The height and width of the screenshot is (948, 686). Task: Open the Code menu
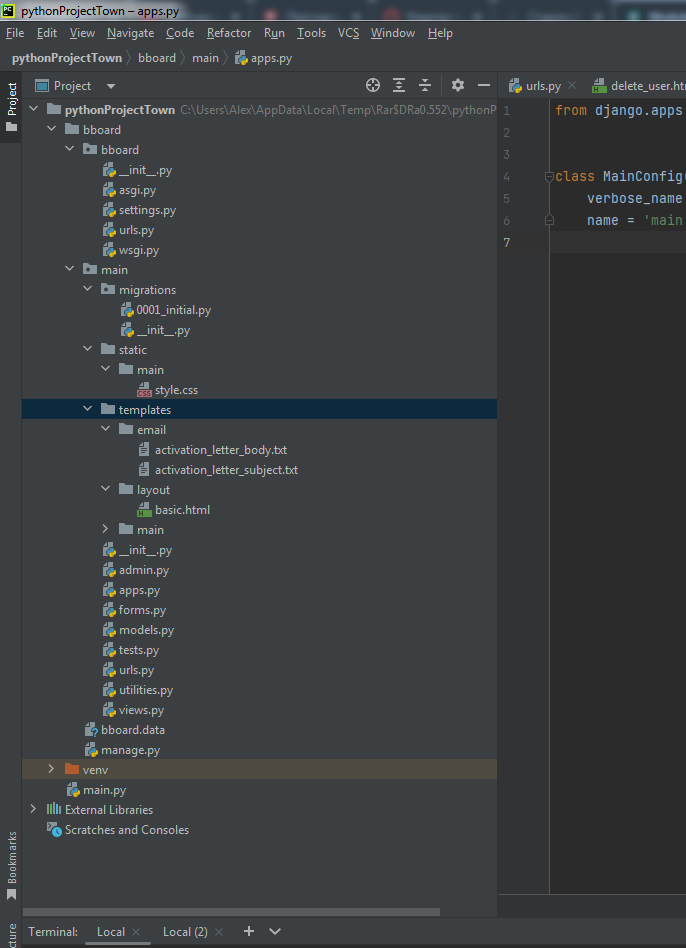click(180, 33)
